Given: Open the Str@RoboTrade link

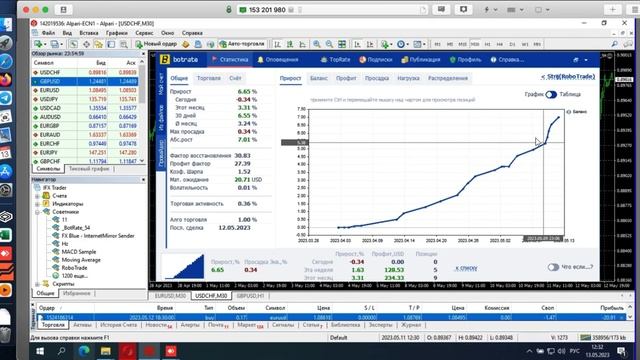Looking at the screenshot, I should [568, 76].
